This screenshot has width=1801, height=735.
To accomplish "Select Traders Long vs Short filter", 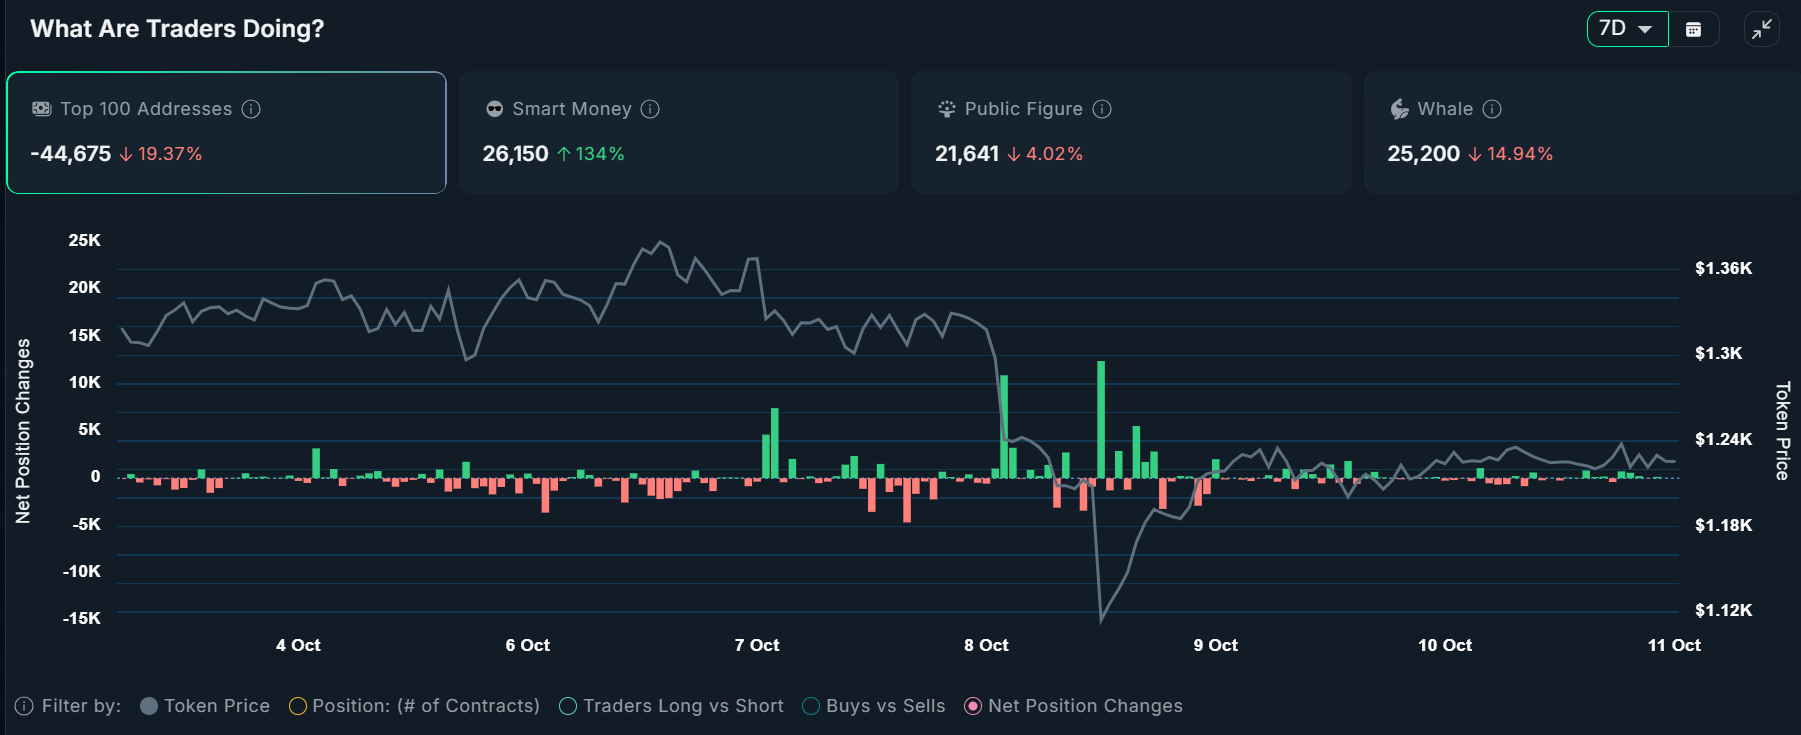I will click(672, 706).
